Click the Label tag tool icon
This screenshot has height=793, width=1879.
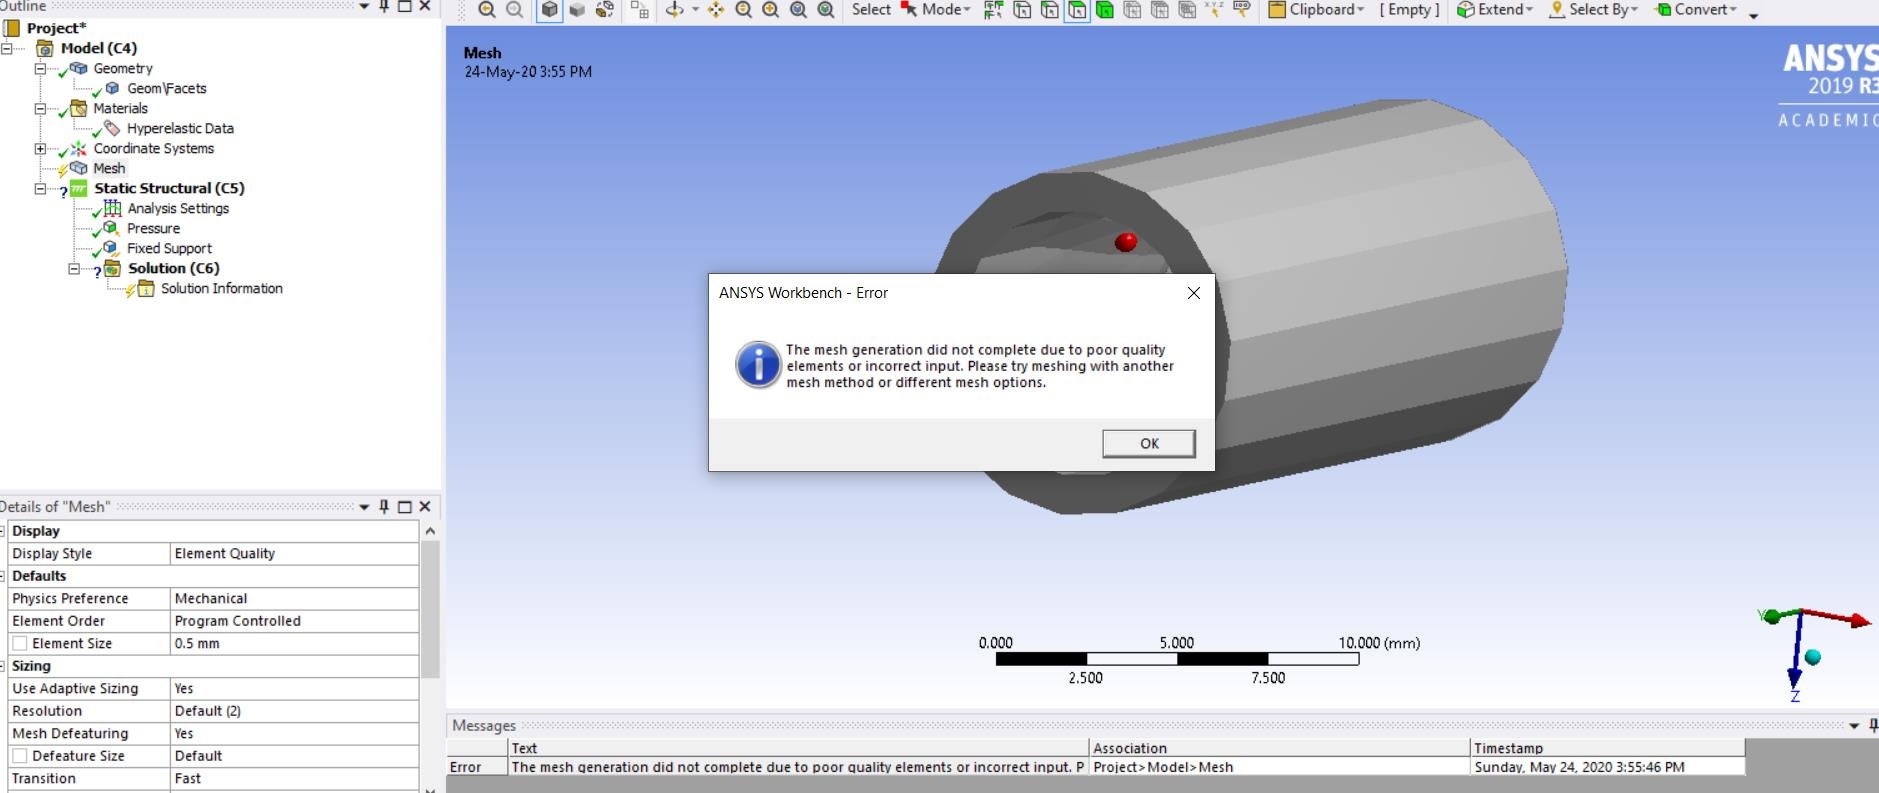point(1242,10)
